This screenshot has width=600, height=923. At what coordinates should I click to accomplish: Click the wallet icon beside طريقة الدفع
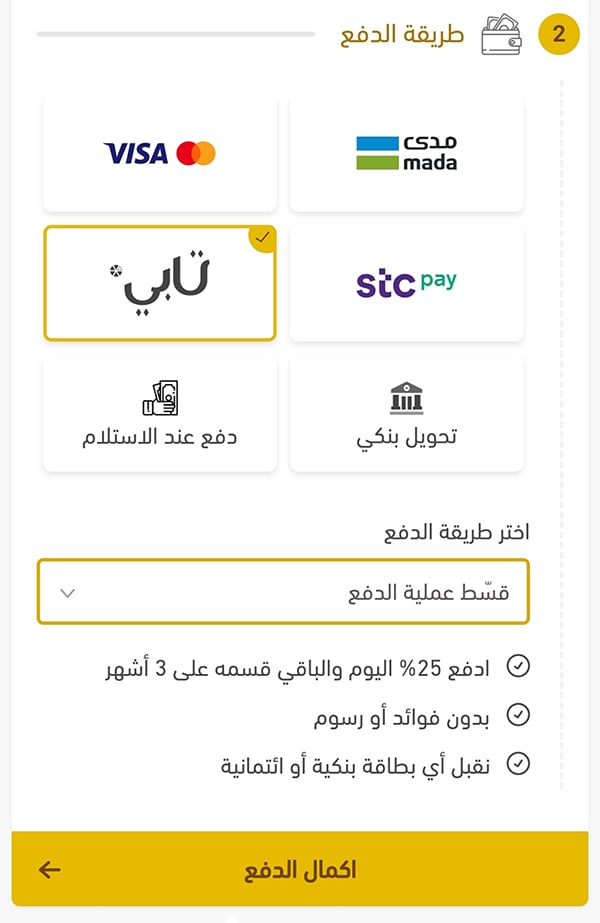click(x=501, y=35)
